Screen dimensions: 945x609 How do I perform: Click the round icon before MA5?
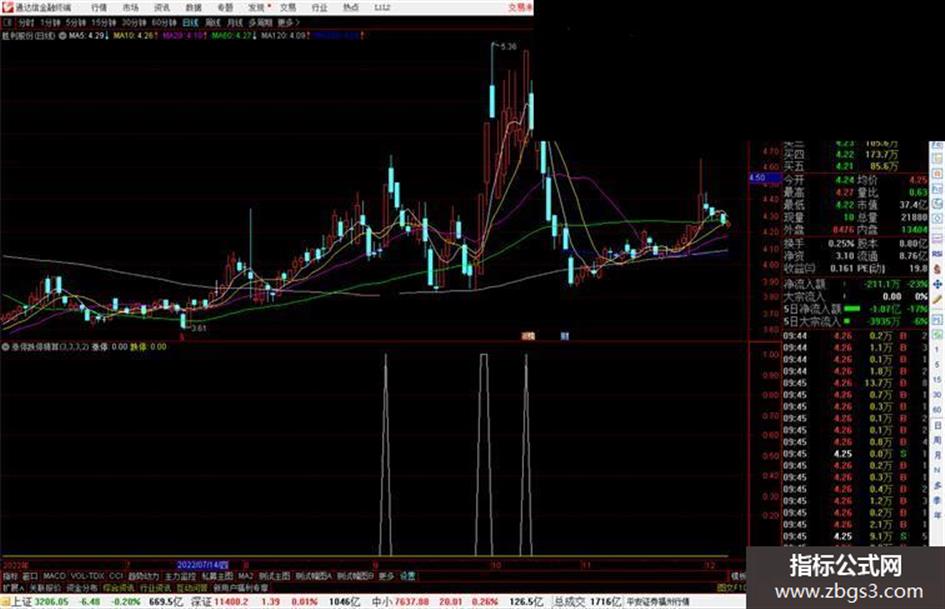[62, 36]
